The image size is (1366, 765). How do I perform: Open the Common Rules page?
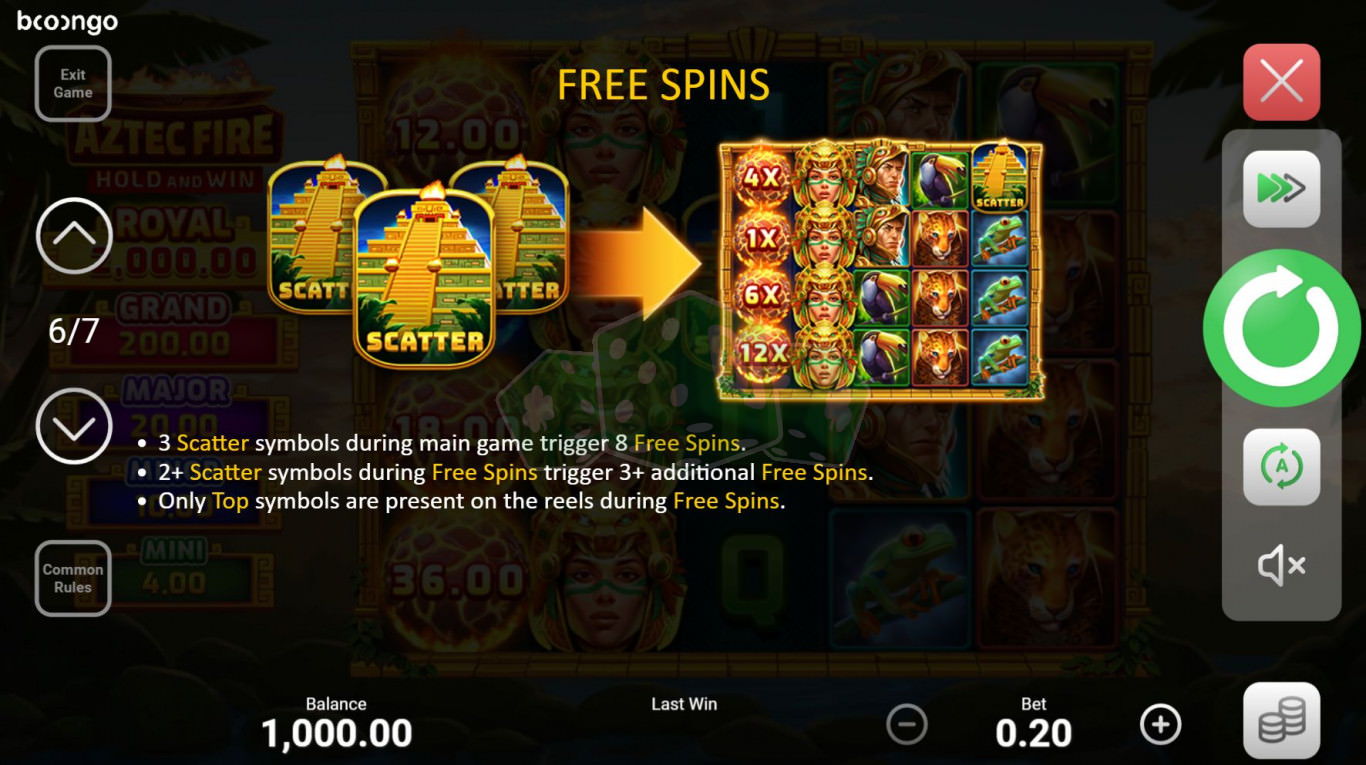point(73,578)
